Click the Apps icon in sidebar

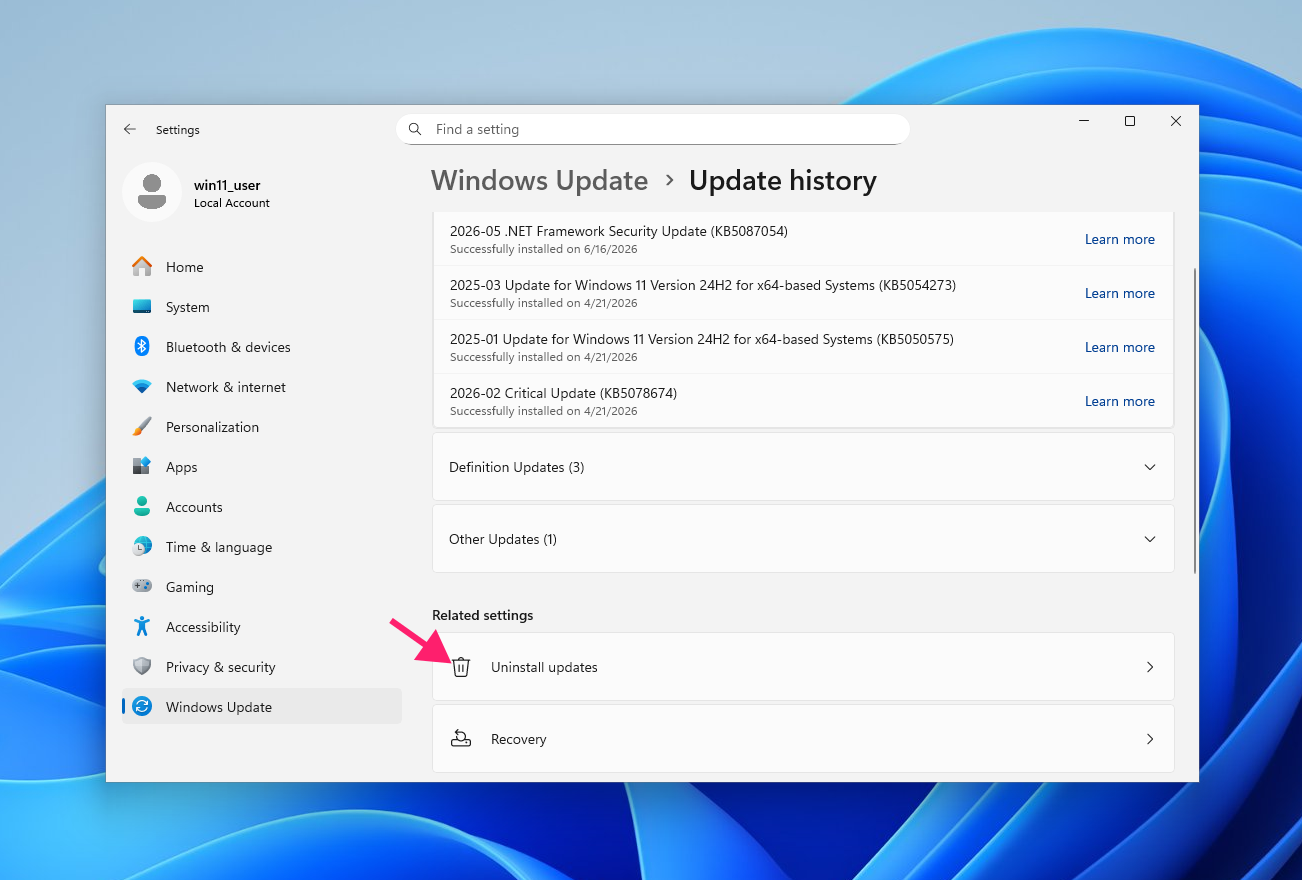pyautogui.click(x=142, y=467)
